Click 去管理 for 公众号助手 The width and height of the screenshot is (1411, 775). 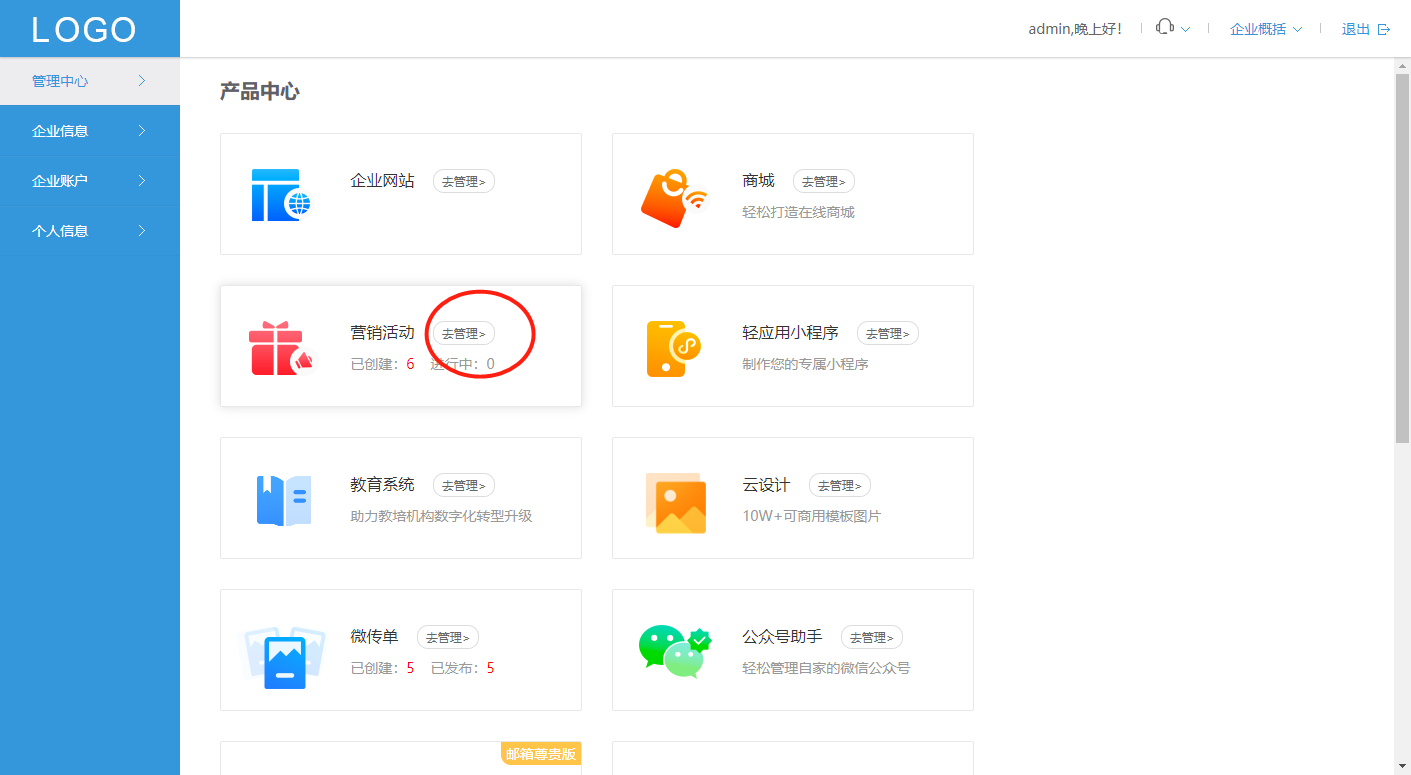click(872, 638)
